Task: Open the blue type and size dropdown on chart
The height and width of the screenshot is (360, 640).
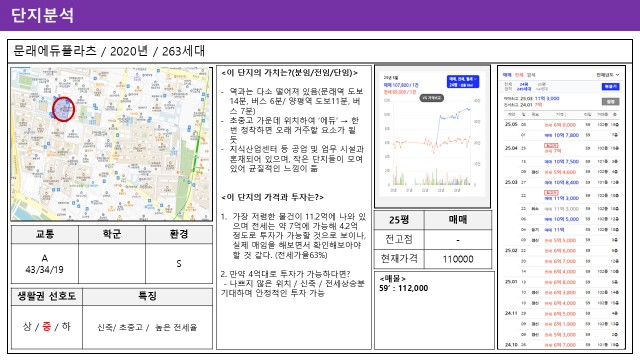Action: [463, 81]
